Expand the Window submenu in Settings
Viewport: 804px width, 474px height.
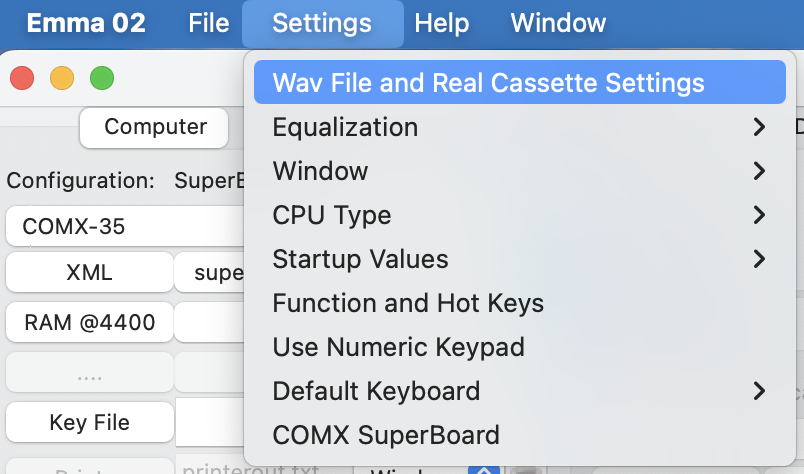[x=320, y=171]
